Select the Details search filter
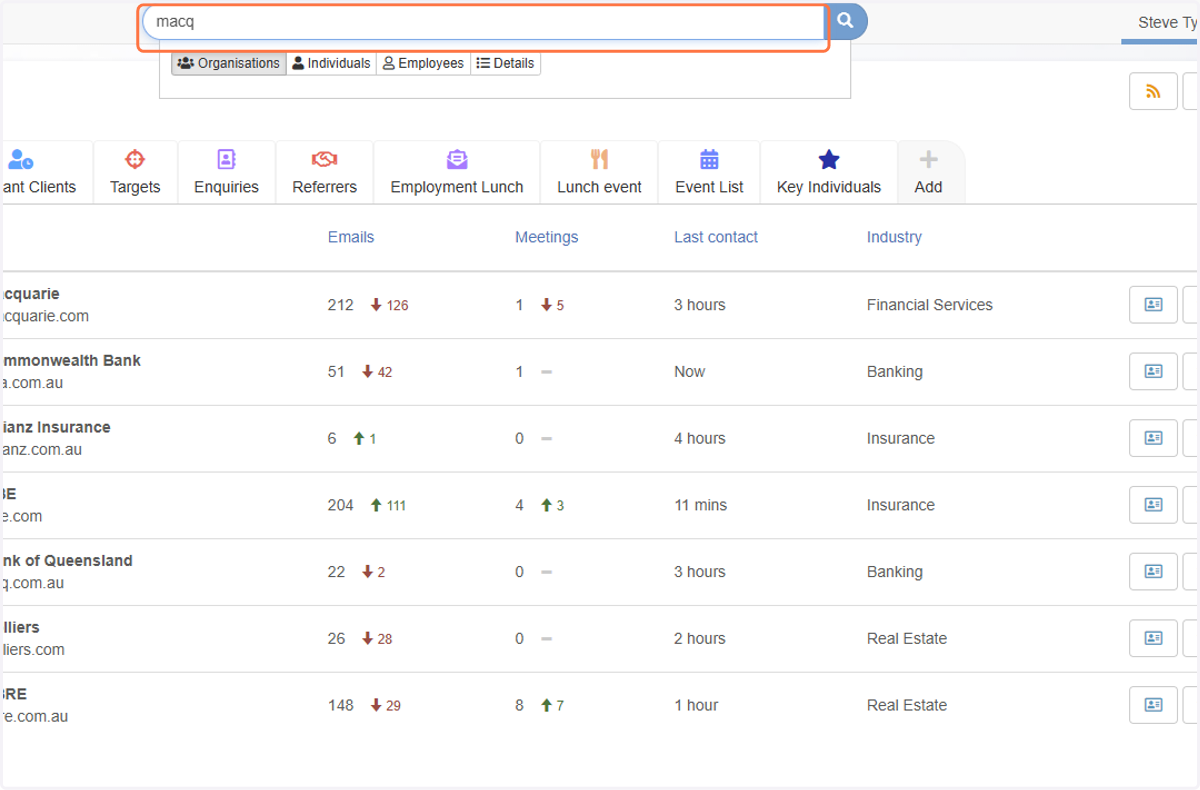Image resolution: width=1200 pixels, height=790 pixels. click(505, 63)
